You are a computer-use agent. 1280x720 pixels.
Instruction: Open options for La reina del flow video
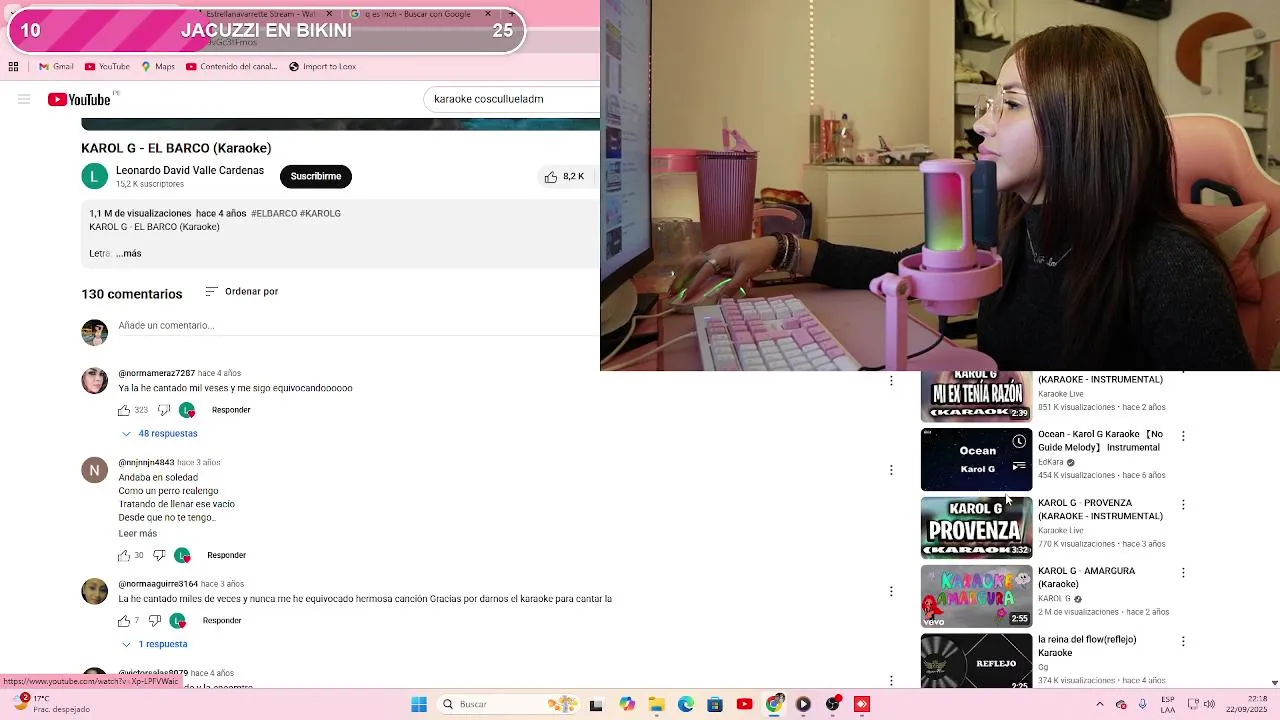[x=1183, y=641]
